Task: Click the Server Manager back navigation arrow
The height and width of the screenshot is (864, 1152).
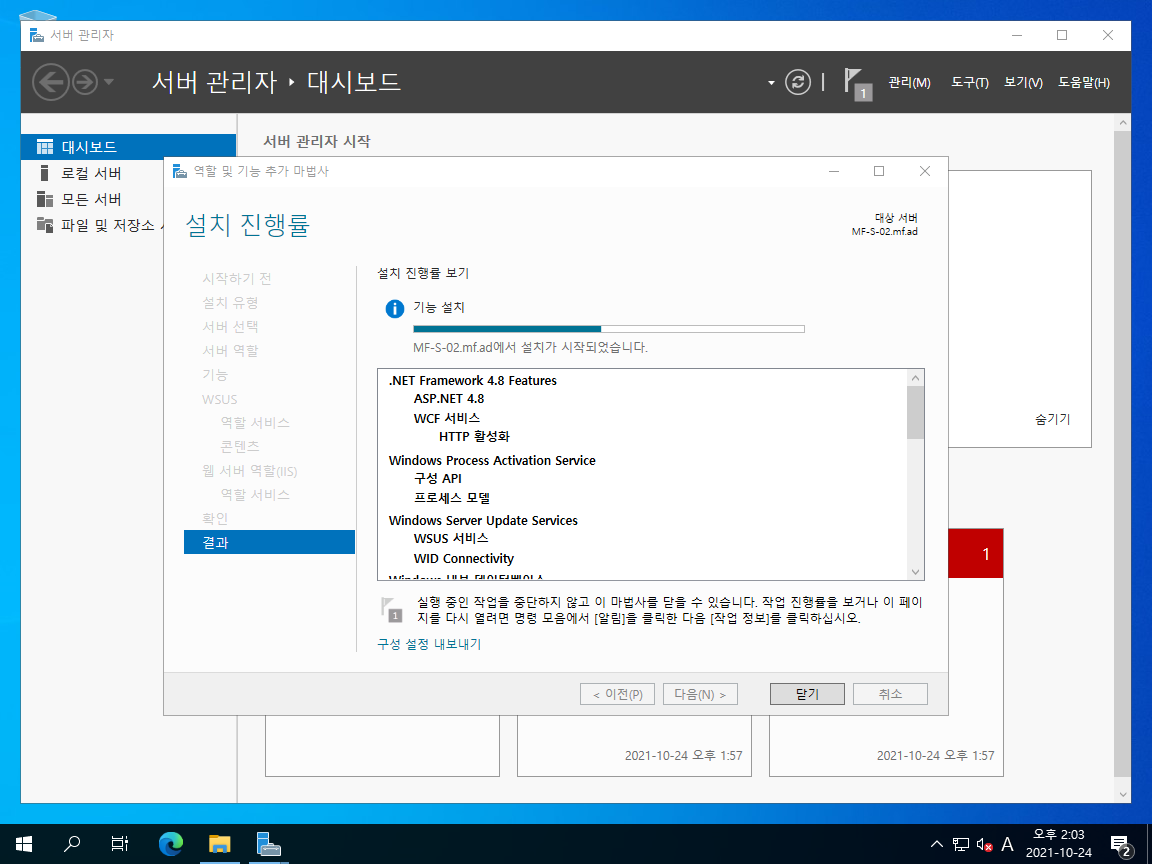Action: click(x=51, y=82)
